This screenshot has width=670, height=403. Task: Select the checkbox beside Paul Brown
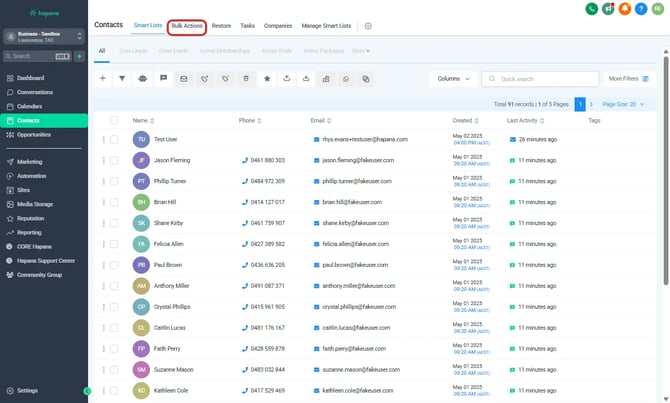114,265
